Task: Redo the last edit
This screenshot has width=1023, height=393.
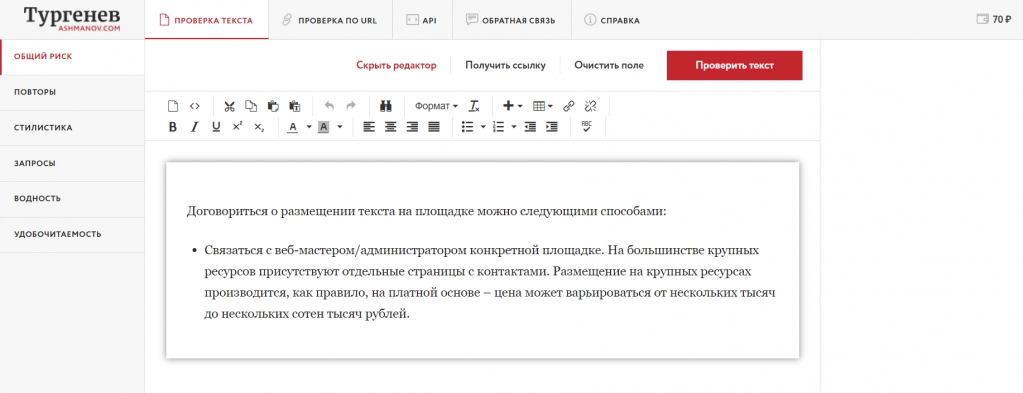Action: coord(350,106)
